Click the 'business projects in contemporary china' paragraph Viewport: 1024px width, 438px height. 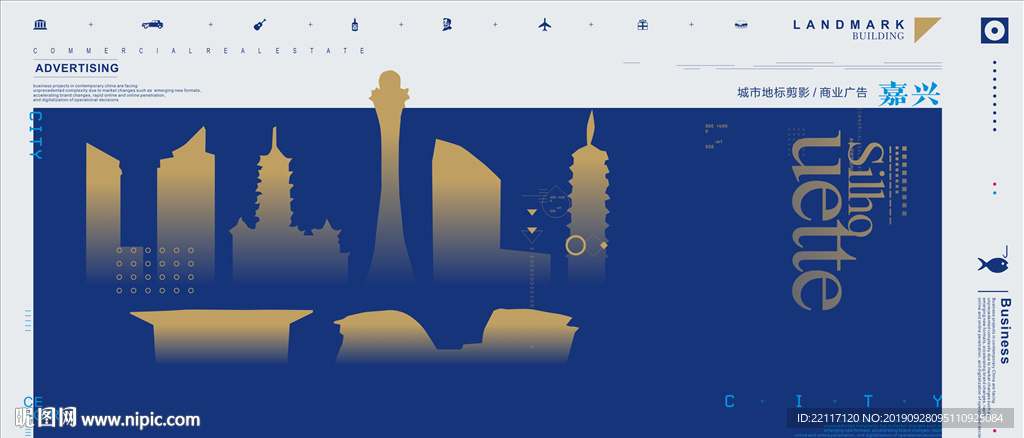tap(118, 93)
